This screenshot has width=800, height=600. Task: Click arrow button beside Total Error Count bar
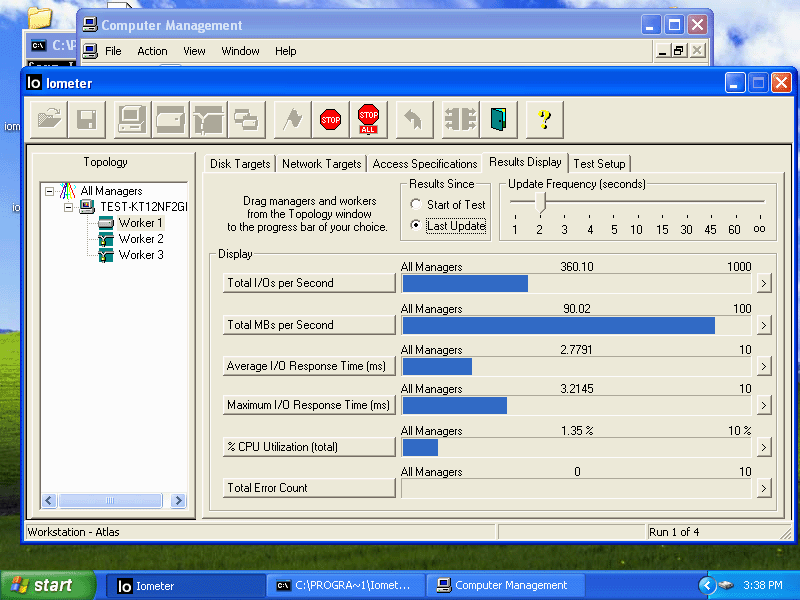tap(763, 488)
